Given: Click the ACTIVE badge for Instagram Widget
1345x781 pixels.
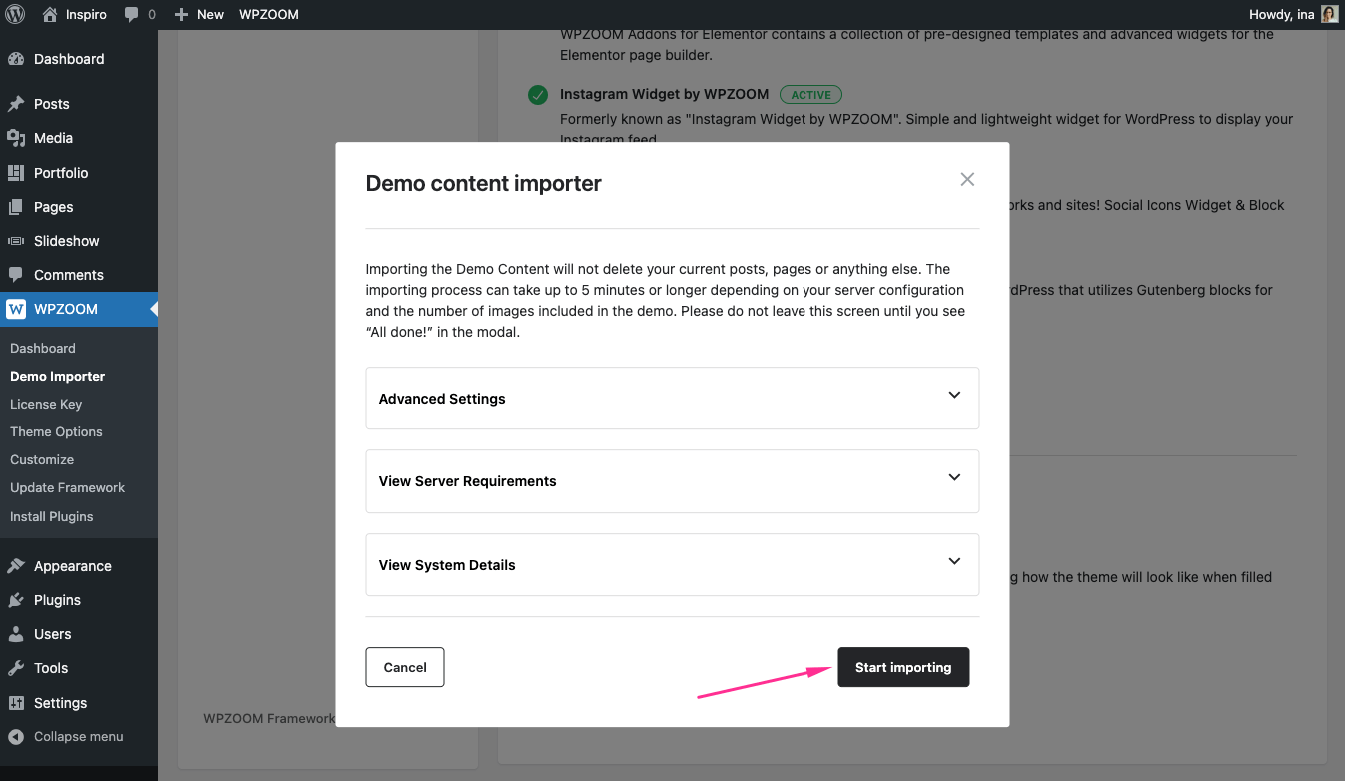Looking at the screenshot, I should (811, 95).
